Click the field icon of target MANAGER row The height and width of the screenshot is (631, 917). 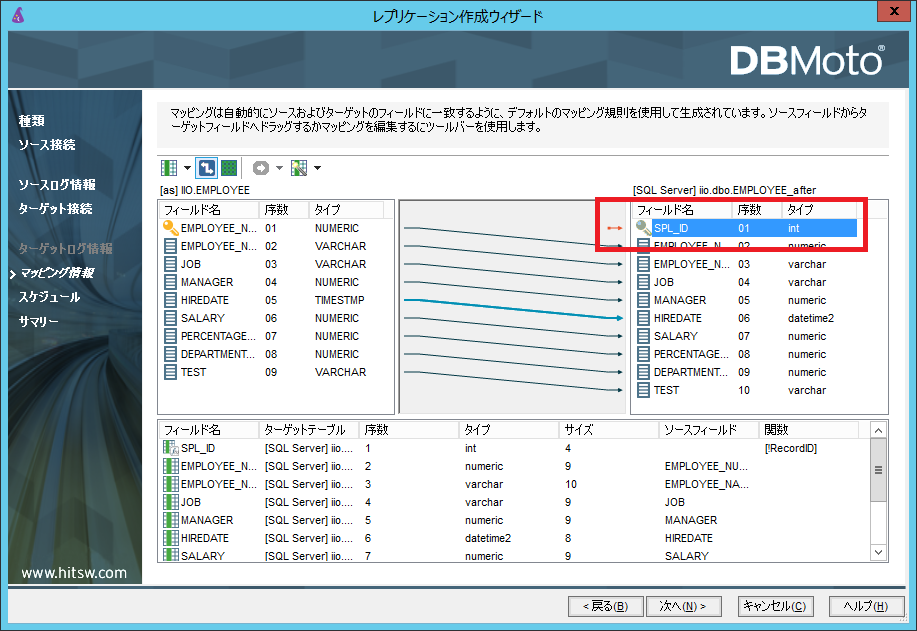point(643,300)
